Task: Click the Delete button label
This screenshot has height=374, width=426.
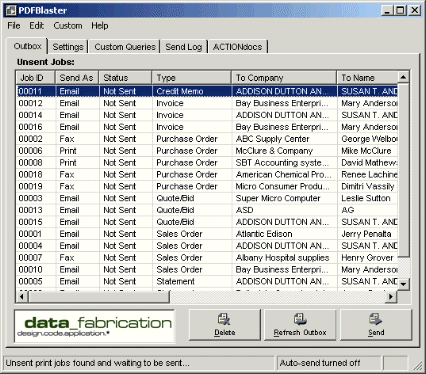Action: tap(225, 332)
